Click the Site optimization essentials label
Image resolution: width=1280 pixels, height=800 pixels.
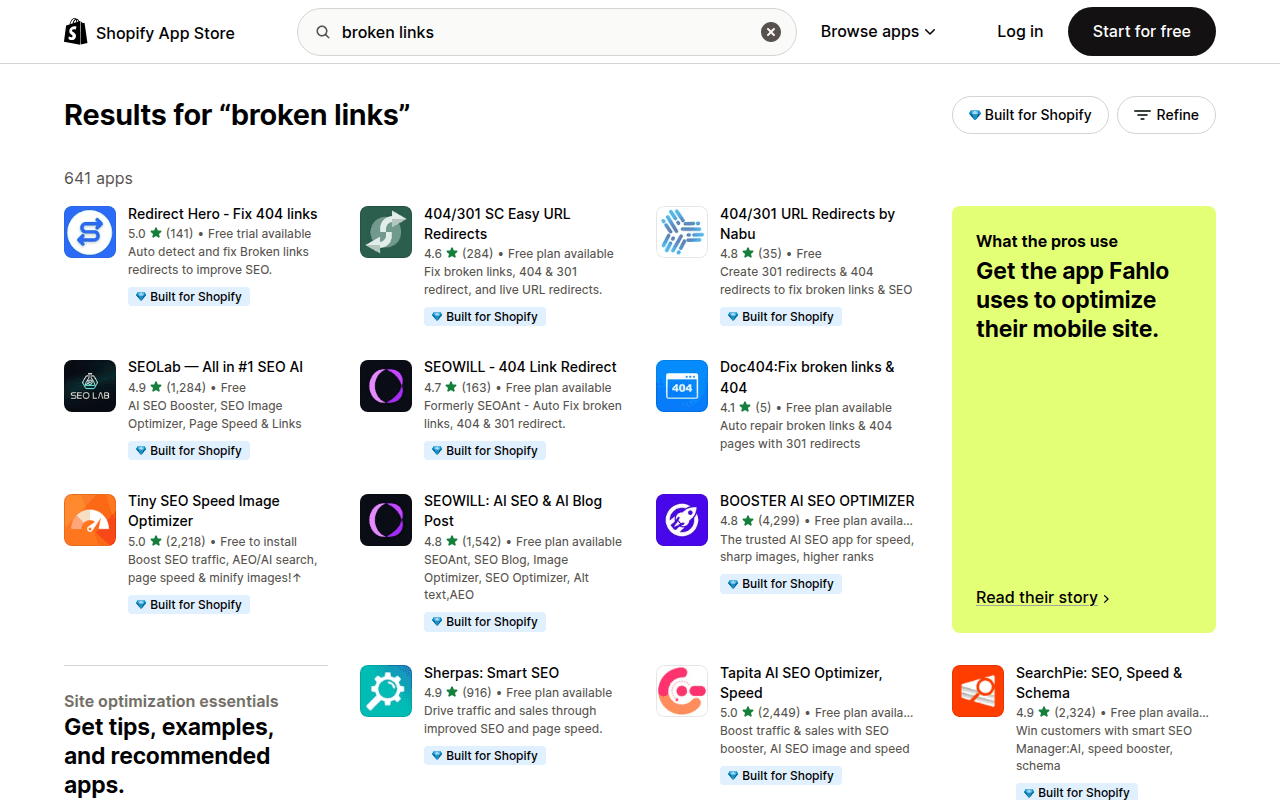click(171, 701)
